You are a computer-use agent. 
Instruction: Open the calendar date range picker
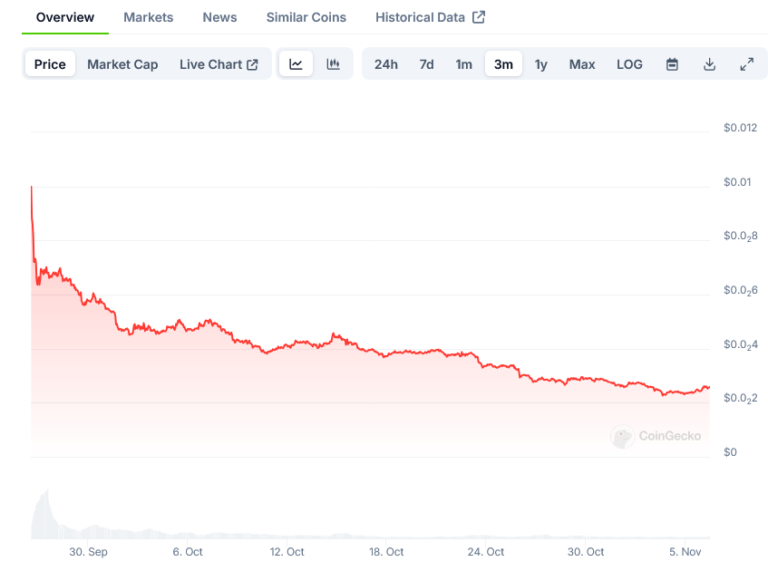[x=672, y=64]
